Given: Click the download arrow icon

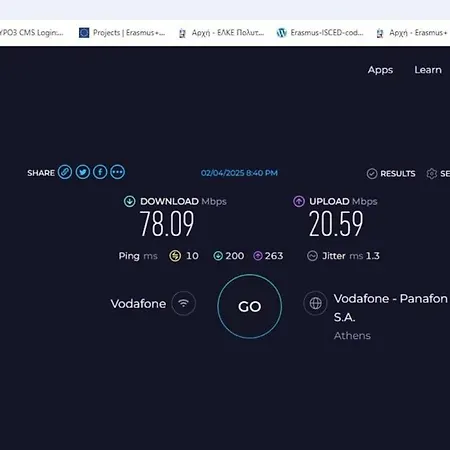Looking at the screenshot, I should pyautogui.click(x=130, y=201).
